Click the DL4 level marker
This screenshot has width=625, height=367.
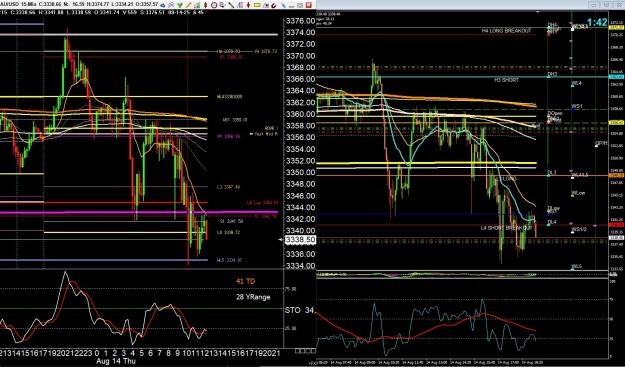pos(552,222)
